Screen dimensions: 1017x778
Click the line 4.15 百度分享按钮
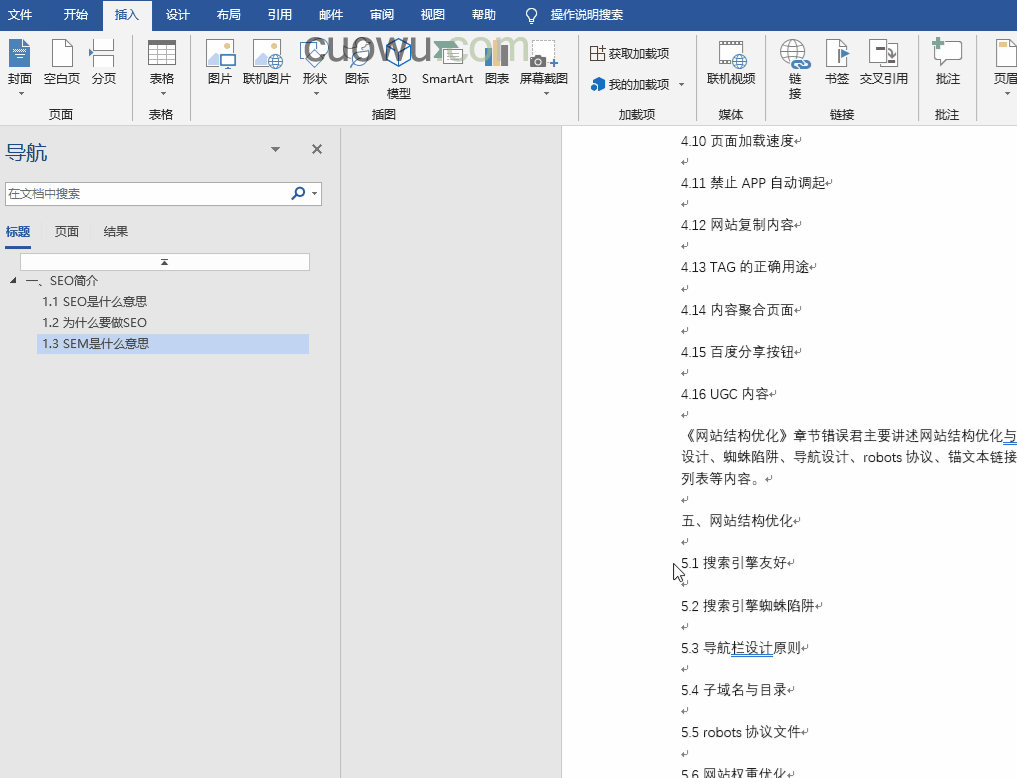(x=737, y=352)
